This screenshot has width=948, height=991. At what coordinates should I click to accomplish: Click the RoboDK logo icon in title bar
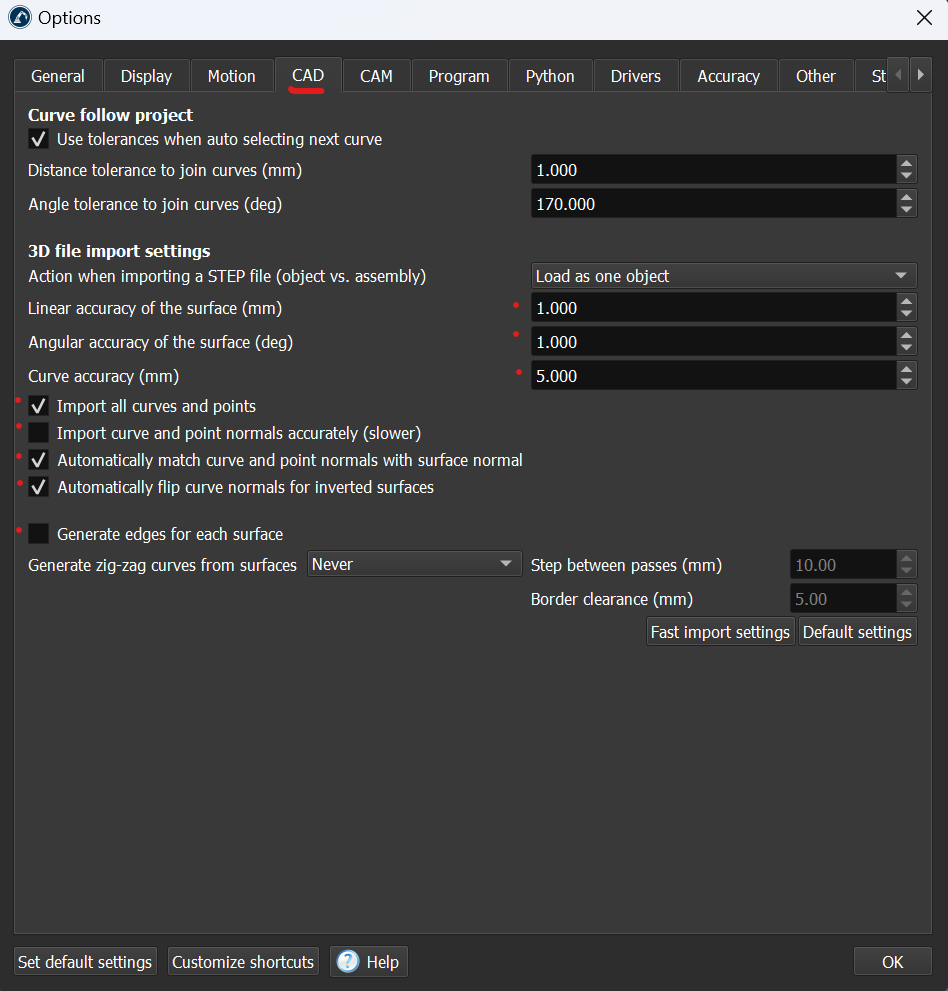pos(20,18)
